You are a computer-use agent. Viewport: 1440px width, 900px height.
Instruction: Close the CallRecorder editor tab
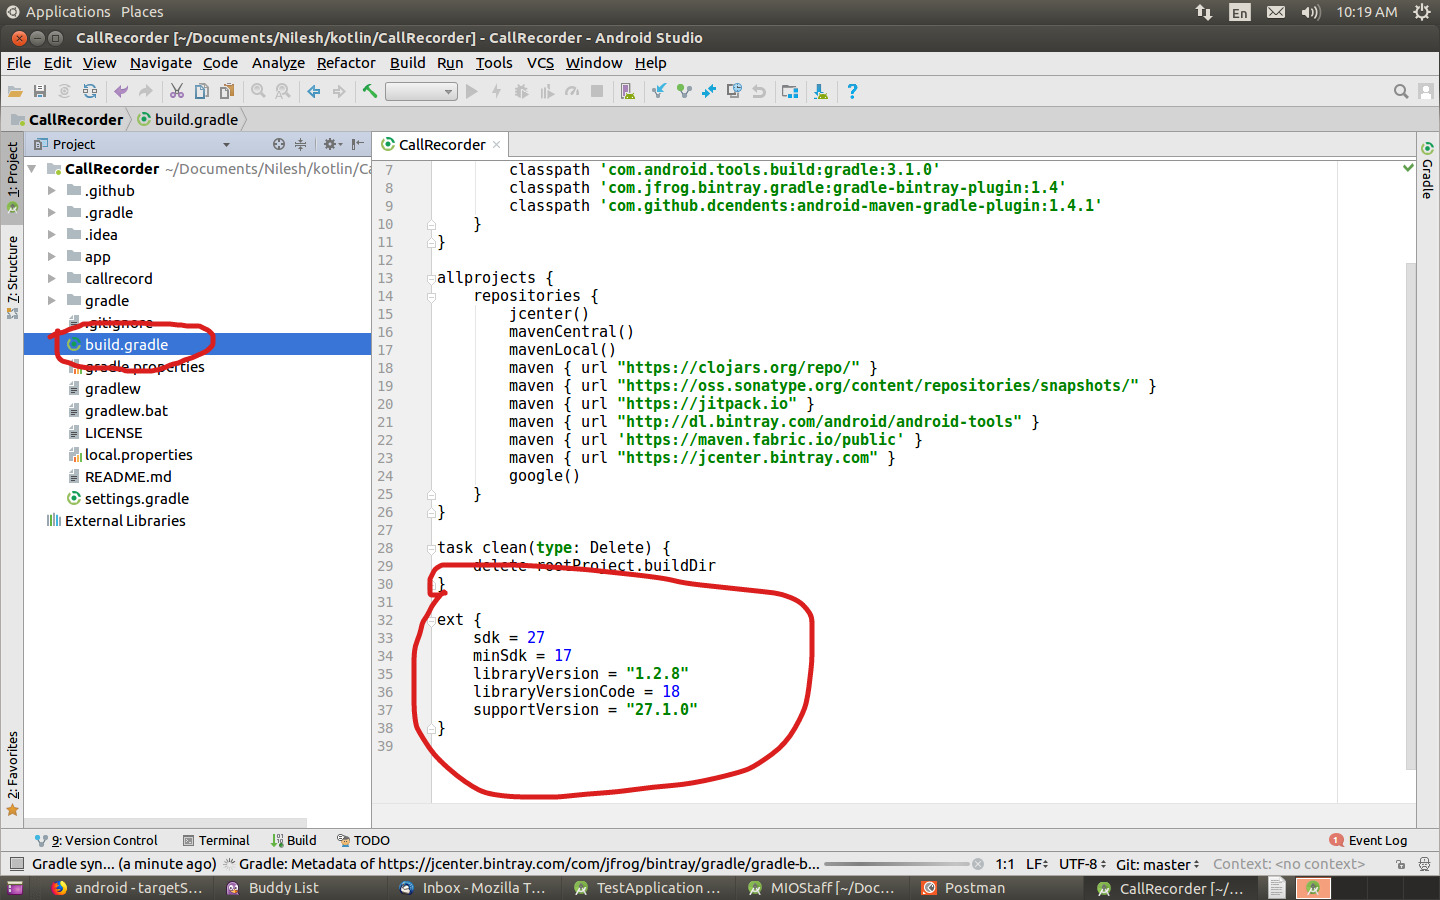click(497, 144)
